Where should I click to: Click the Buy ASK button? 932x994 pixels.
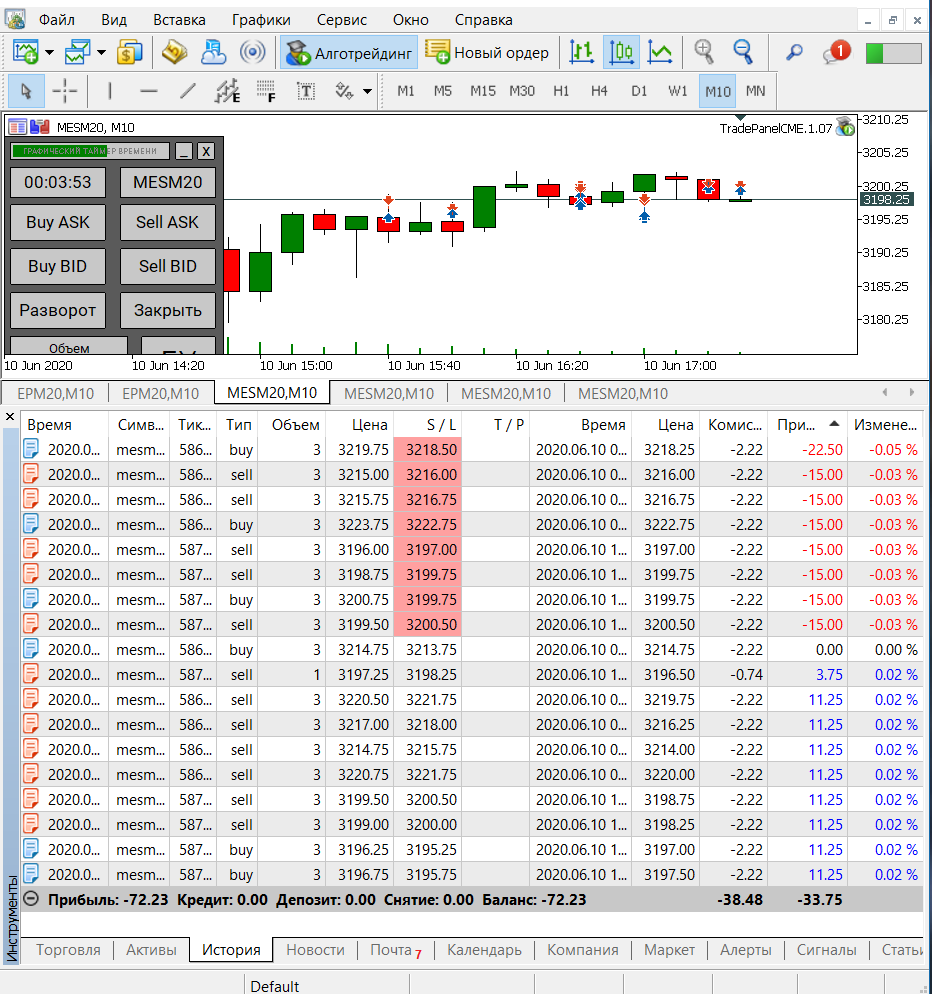pos(58,223)
